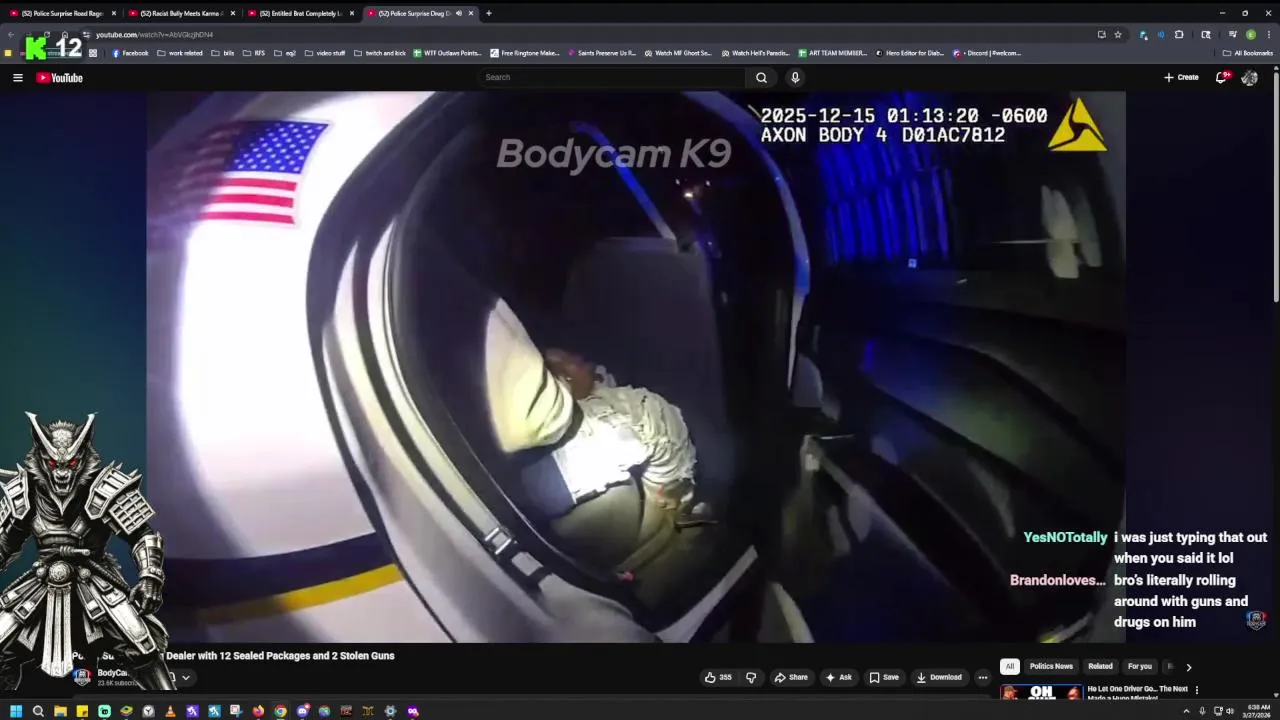The width and height of the screenshot is (1280, 720).
Task: Open options for 'He Let One Driver Go' video
Action: pos(1196,690)
